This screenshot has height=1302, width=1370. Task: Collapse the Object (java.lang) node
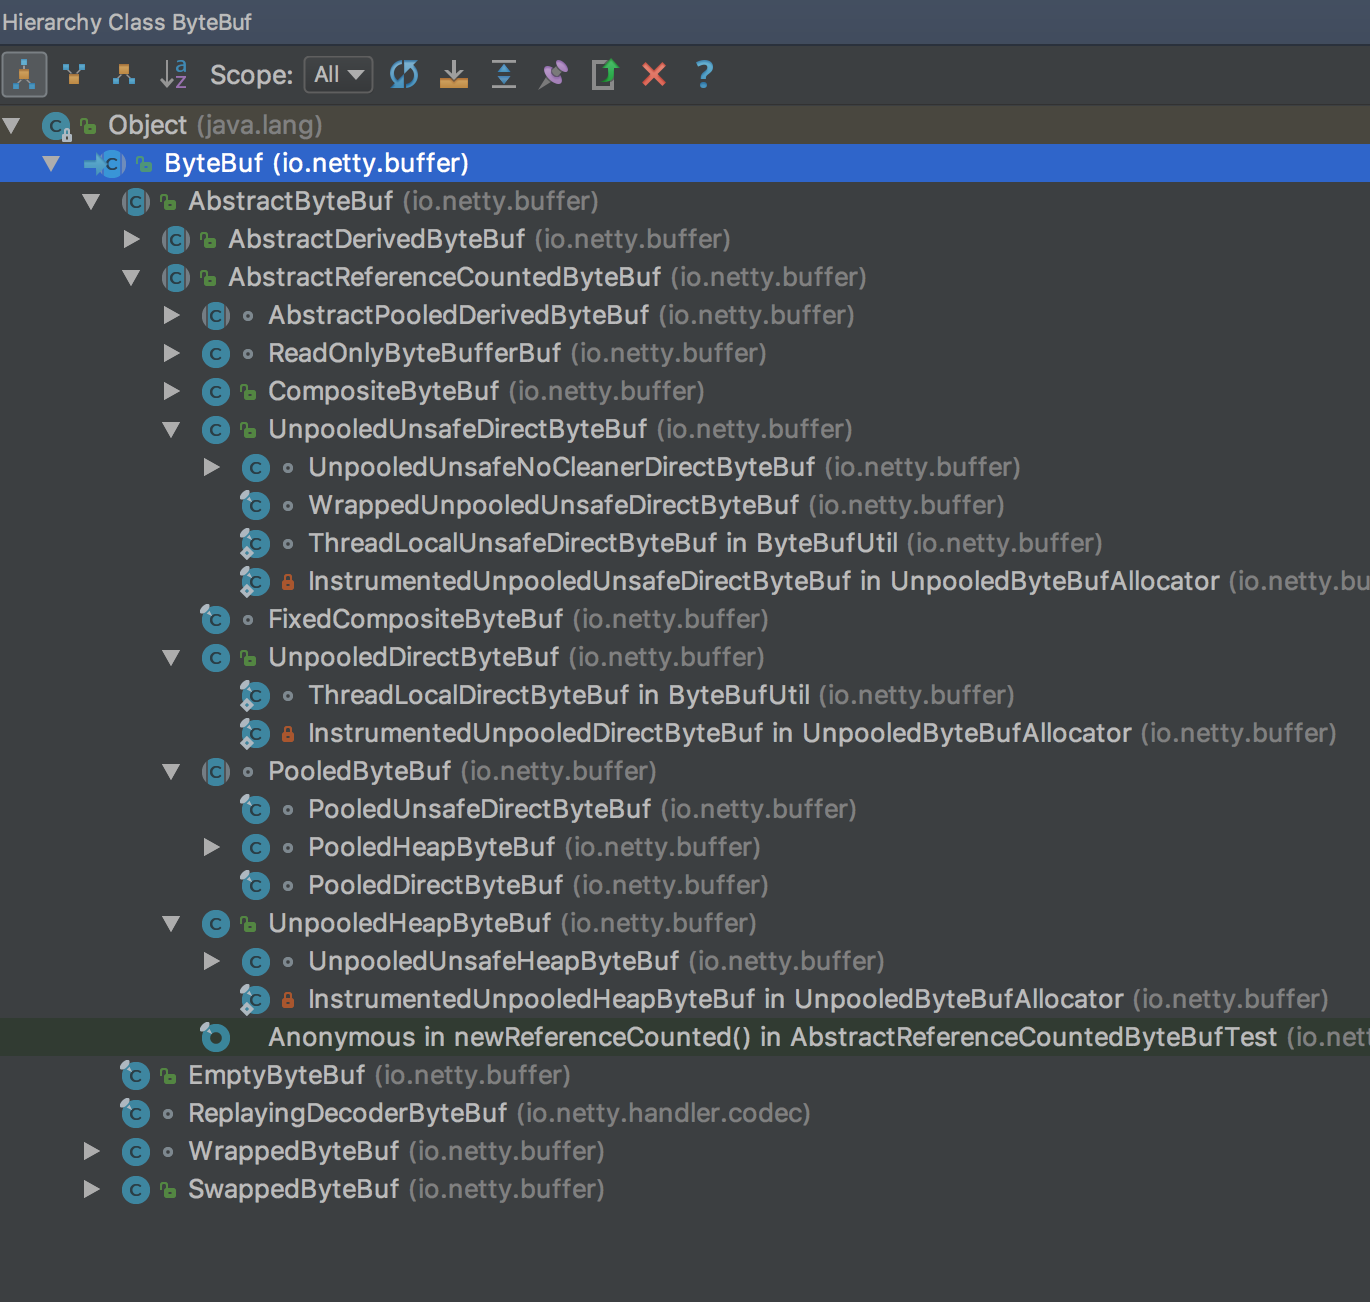click(12, 125)
